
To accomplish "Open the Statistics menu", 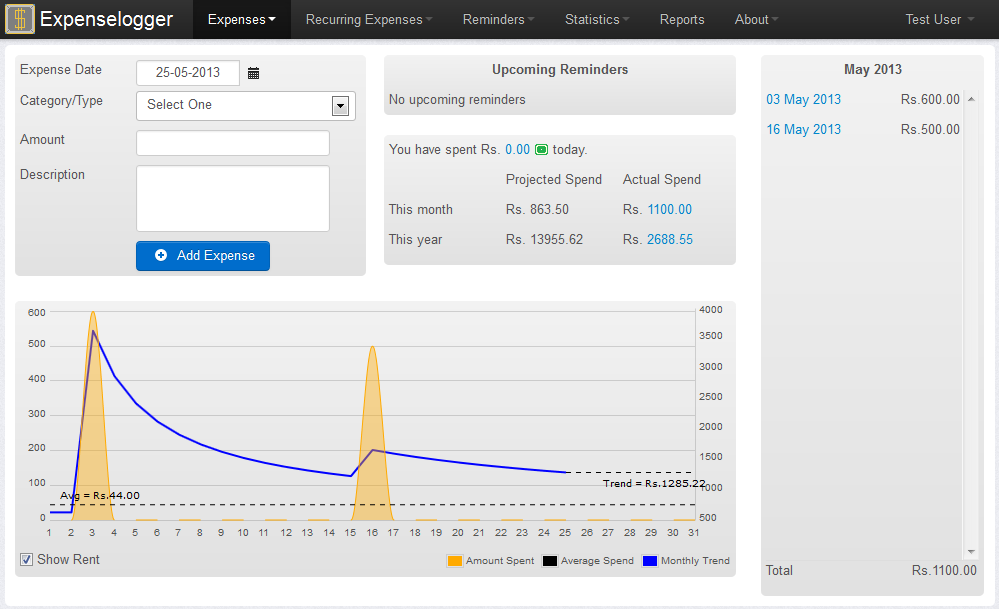I will (596, 19).
